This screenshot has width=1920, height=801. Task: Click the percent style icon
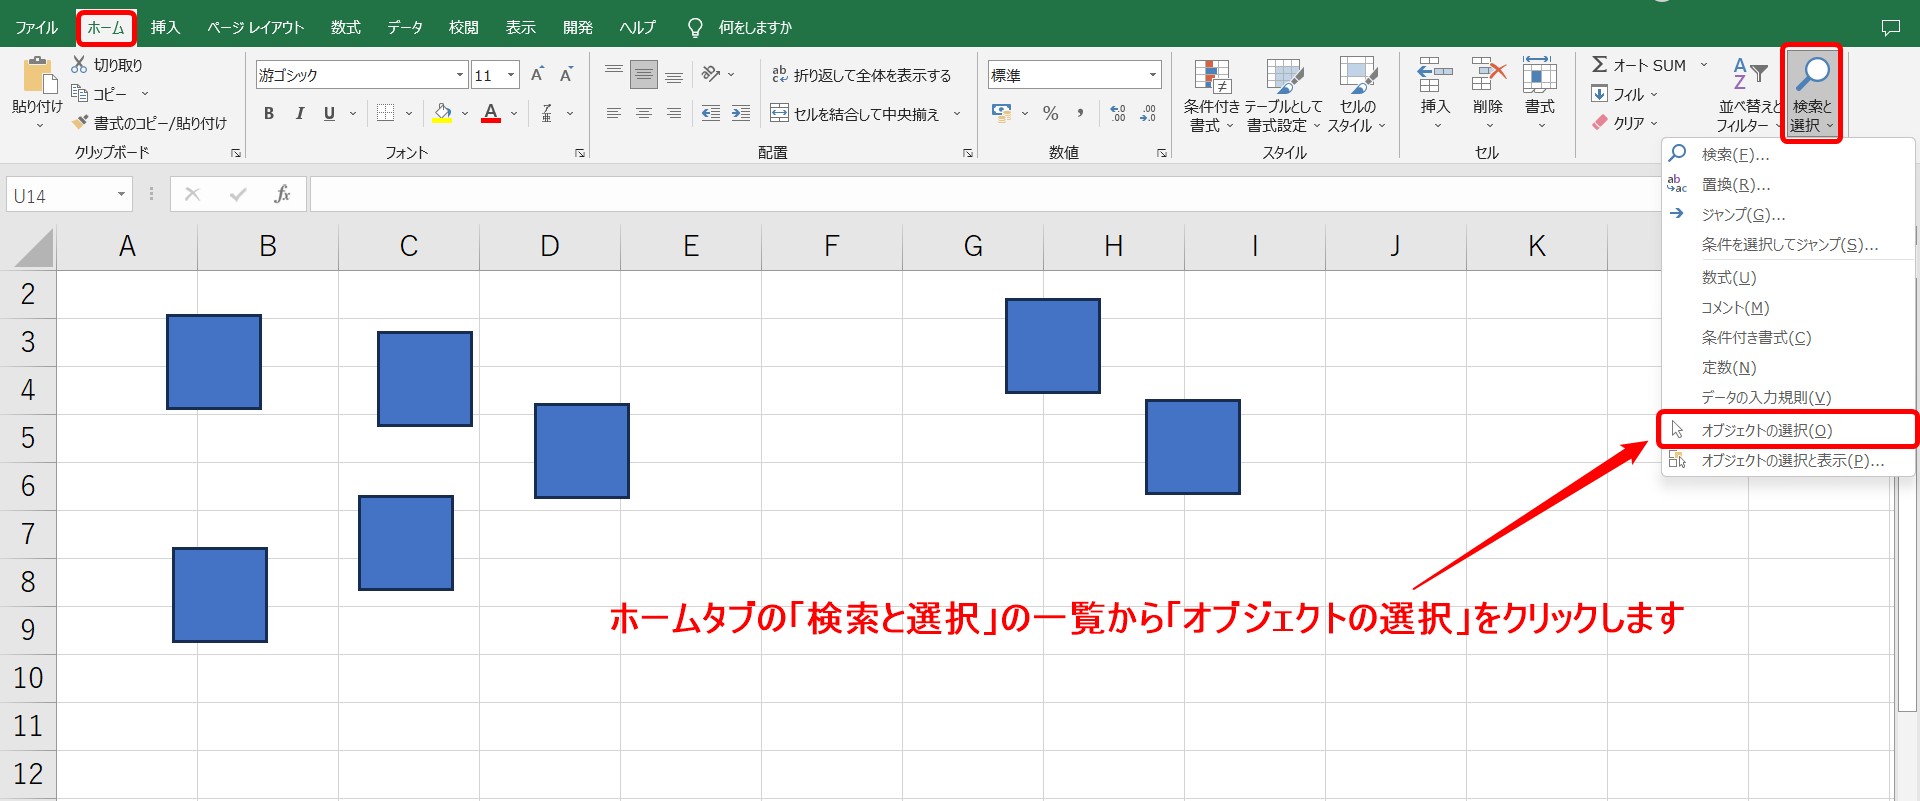pos(1050,114)
